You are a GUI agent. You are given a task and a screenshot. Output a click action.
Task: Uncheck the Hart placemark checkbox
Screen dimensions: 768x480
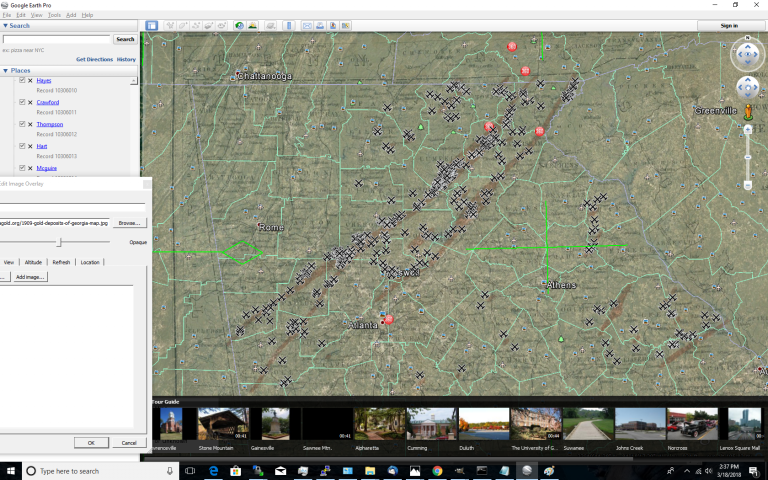click(22, 145)
